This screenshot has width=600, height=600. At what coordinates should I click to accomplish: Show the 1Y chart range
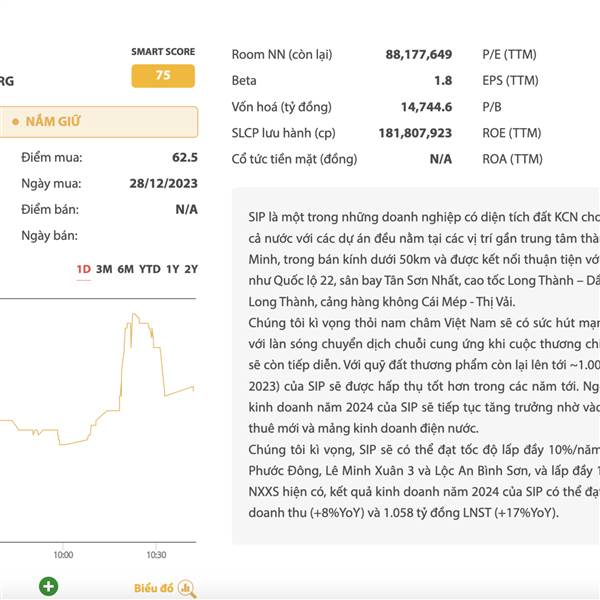(172, 269)
